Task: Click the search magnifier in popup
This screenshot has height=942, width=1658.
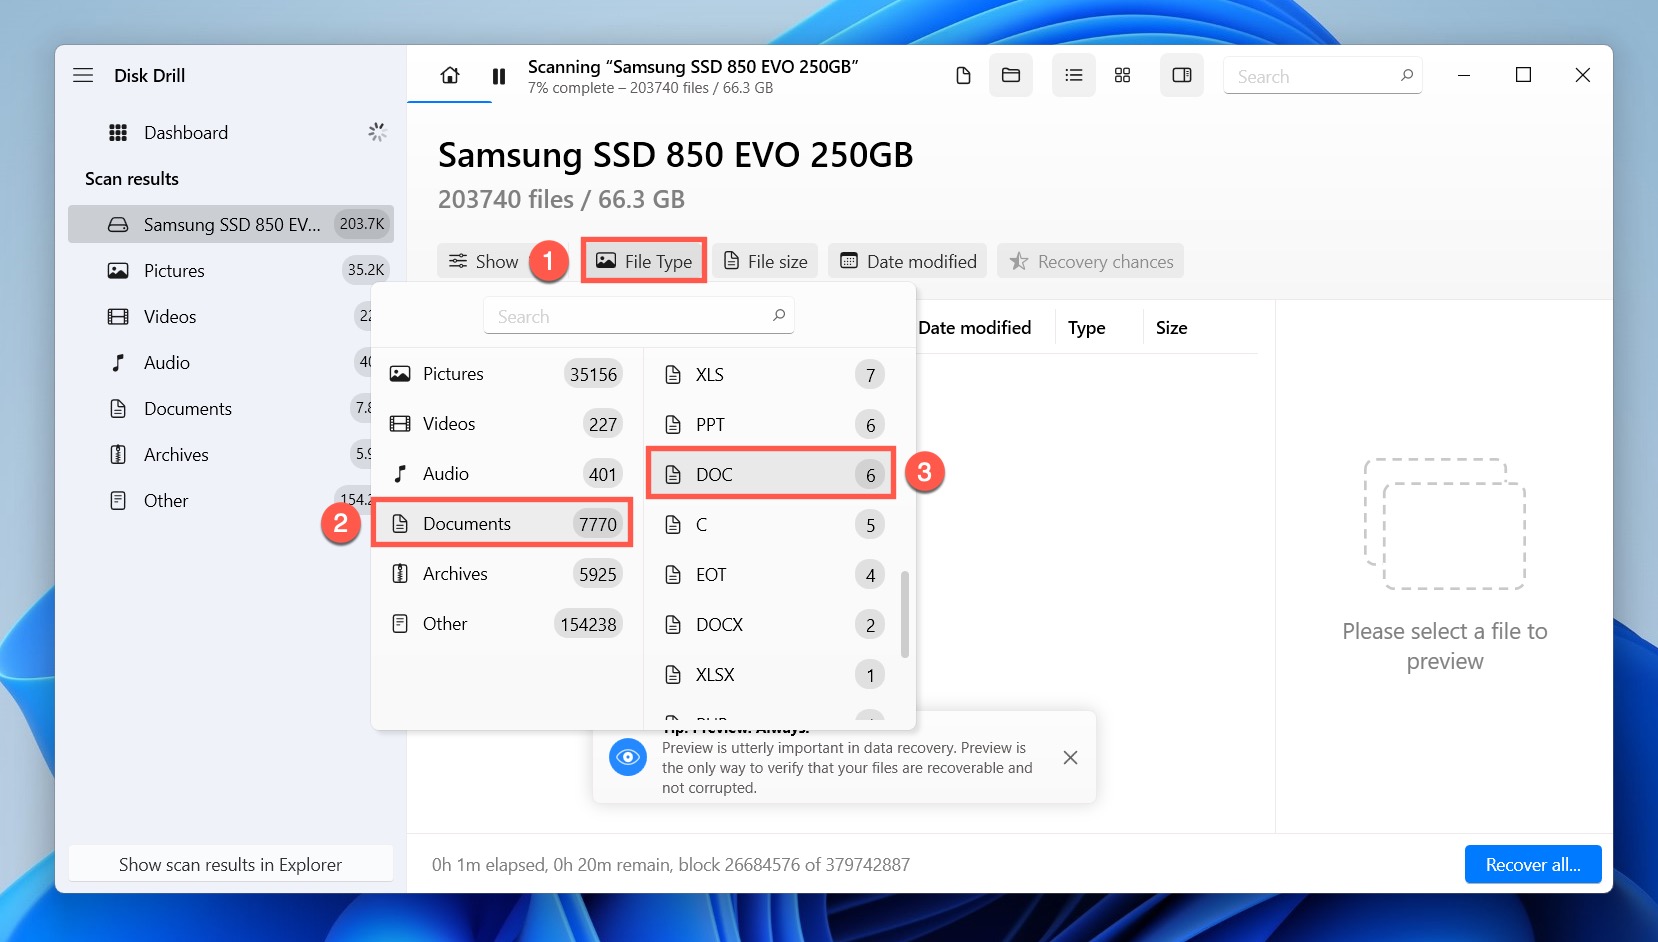Action: click(779, 315)
